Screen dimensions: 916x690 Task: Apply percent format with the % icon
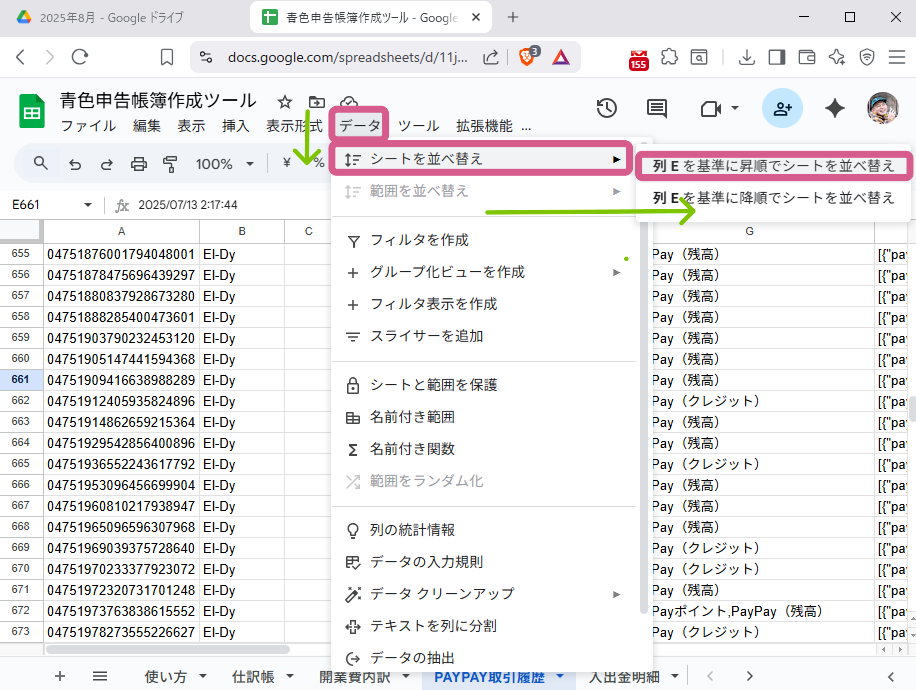point(319,163)
